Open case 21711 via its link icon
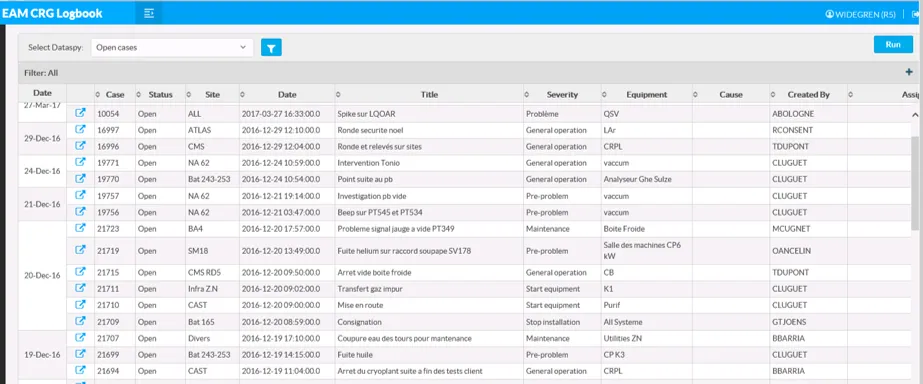 [81, 288]
